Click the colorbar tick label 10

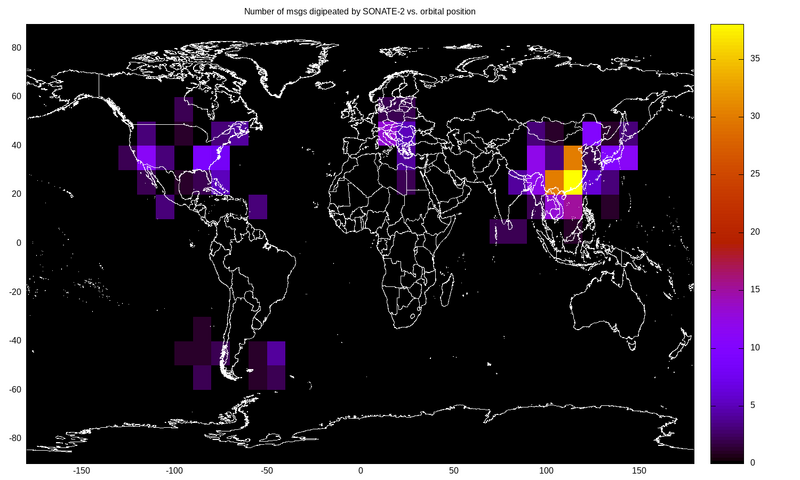(755, 347)
